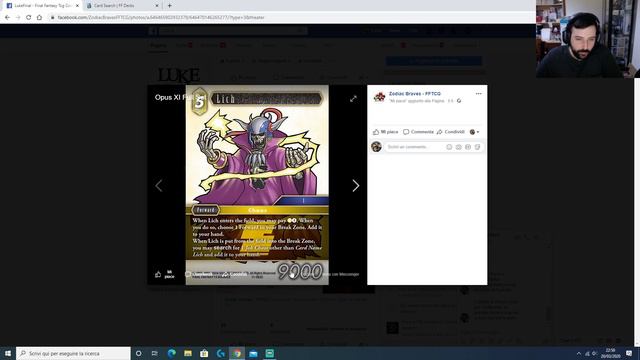The width and height of the screenshot is (640, 360).
Task: Go to the previous photo with left arrow
Action: (159, 186)
